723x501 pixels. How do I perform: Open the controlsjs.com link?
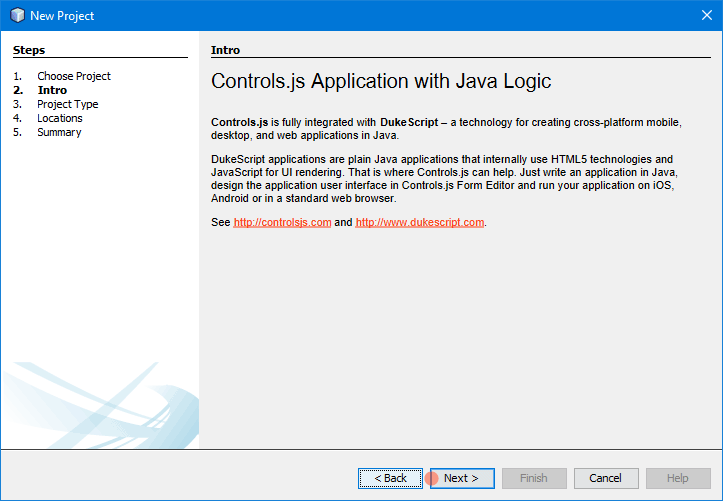(282, 222)
